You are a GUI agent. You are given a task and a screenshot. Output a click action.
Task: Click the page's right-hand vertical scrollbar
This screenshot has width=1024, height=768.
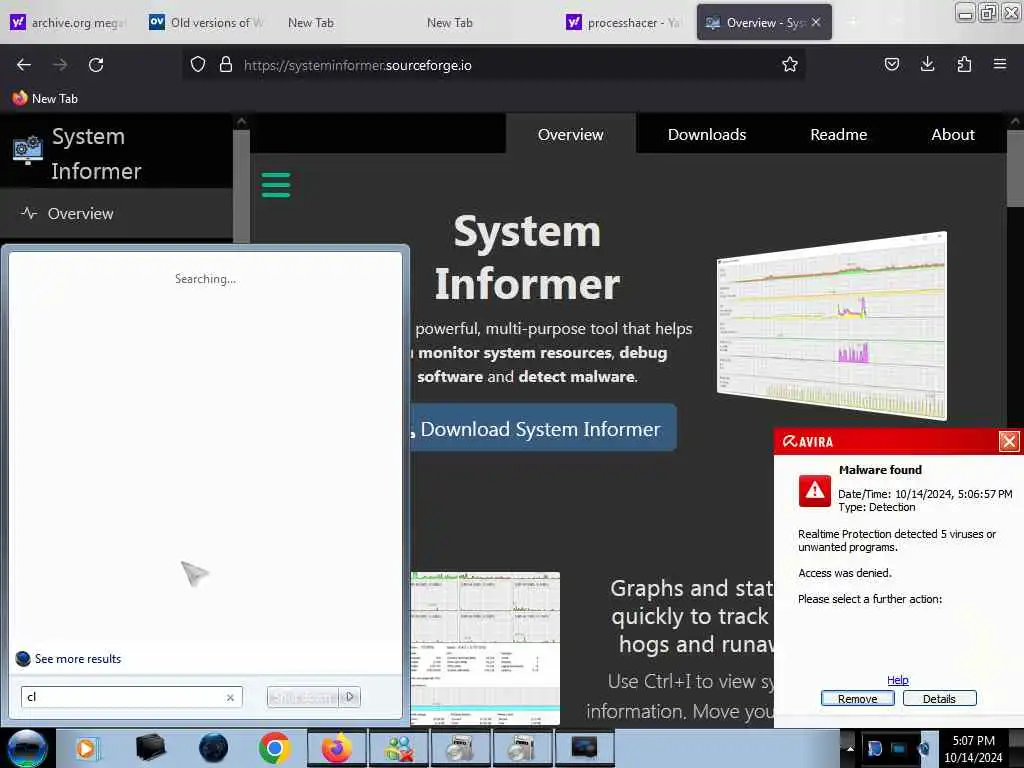click(1015, 170)
